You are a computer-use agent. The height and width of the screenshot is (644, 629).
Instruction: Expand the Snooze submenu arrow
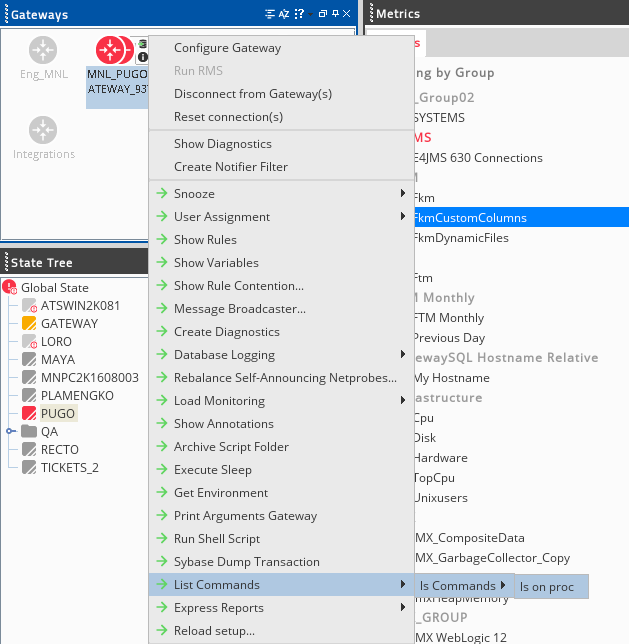(x=403, y=194)
